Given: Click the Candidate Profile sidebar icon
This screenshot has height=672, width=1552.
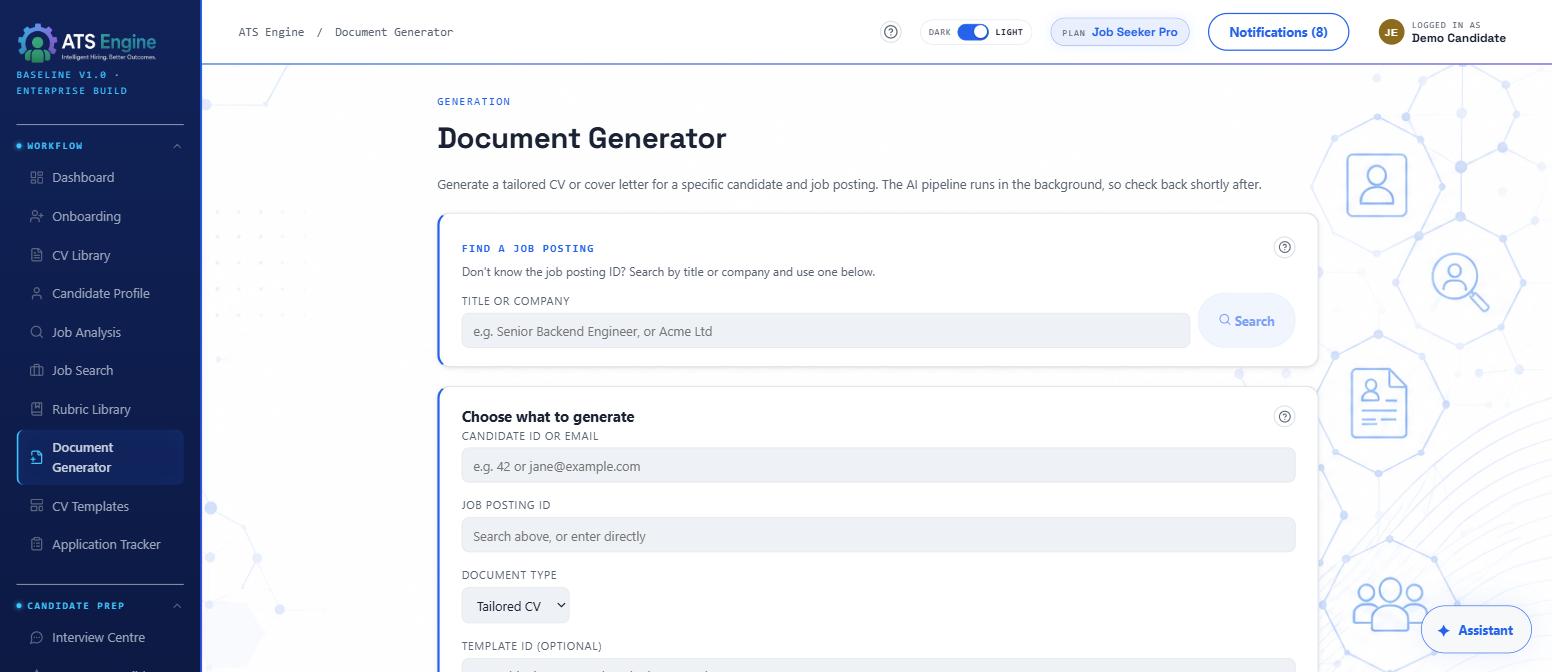Looking at the screenshot, I should [37, 293].
